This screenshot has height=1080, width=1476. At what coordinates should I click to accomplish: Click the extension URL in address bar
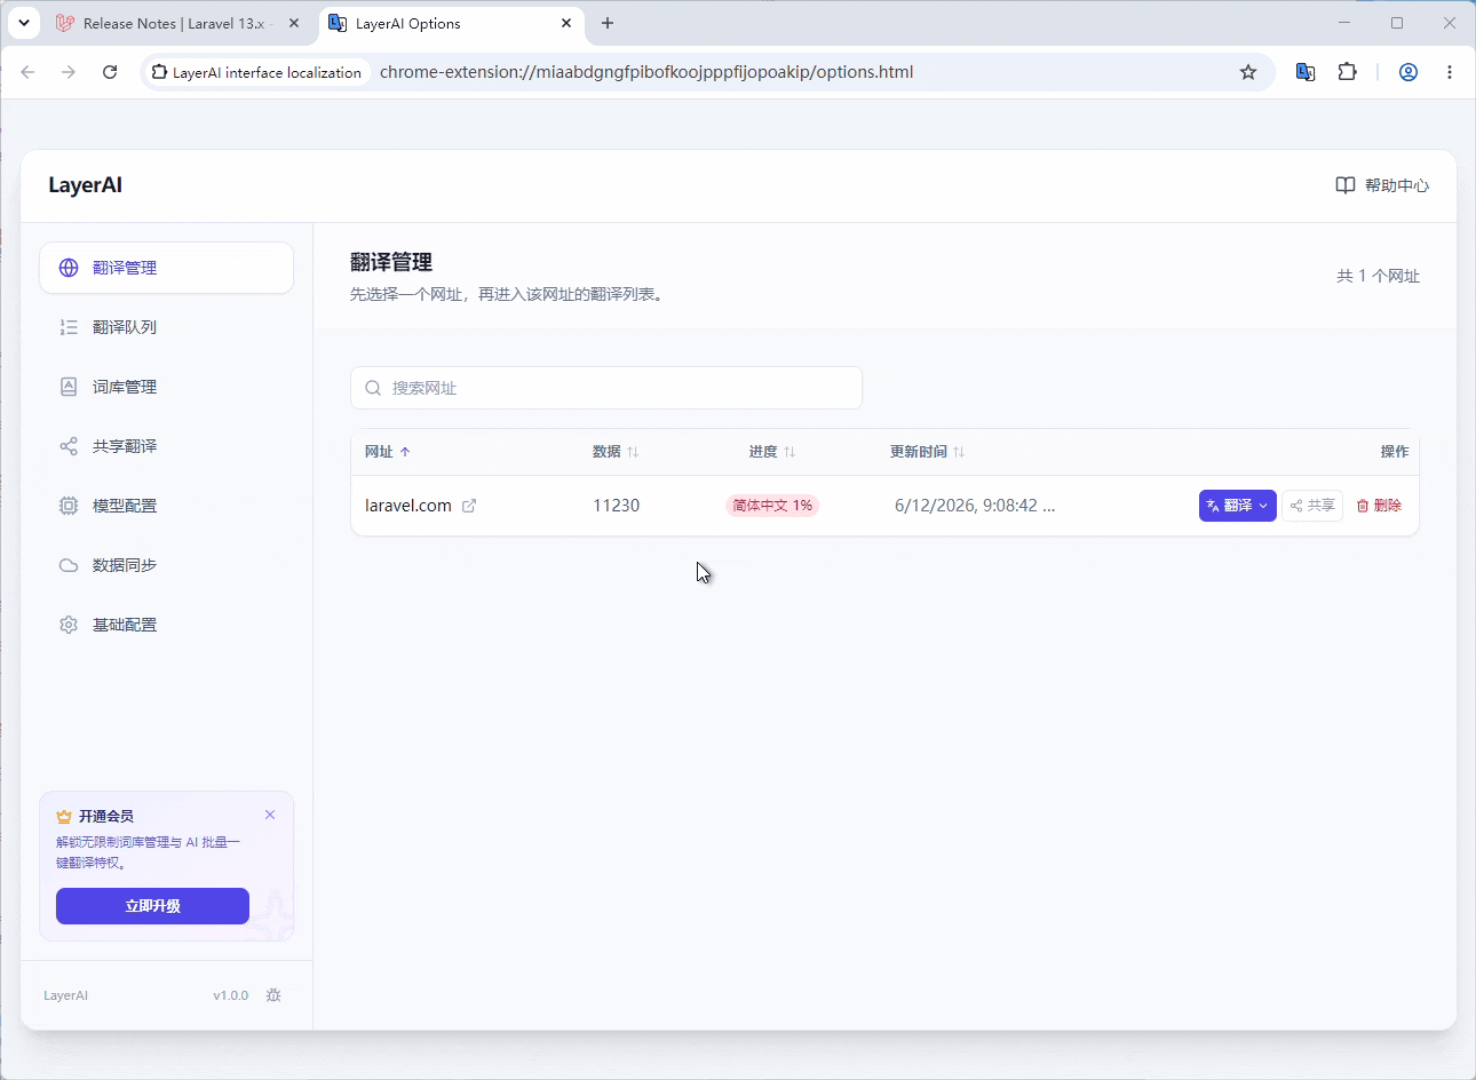click(646, 72)
